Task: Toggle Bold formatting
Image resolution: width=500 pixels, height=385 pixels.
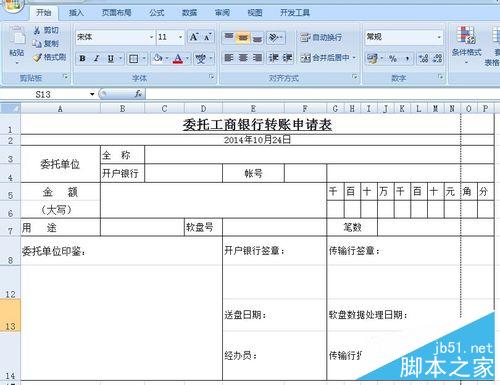Action: click(x=82, y=59)
